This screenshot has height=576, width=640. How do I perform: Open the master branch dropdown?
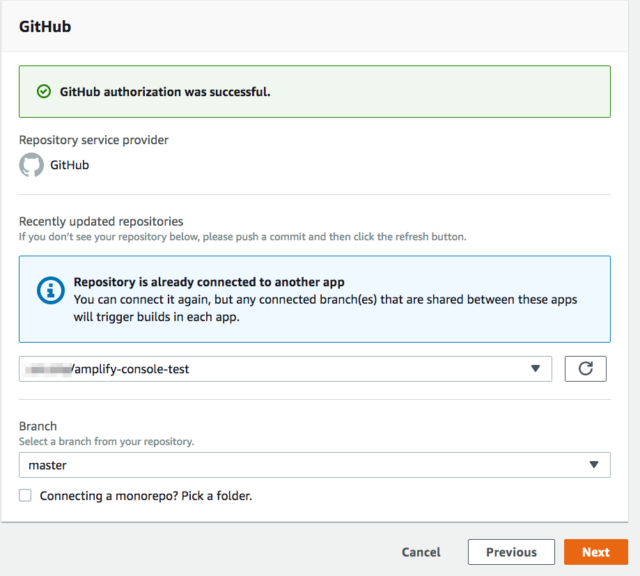coord(315,465)
